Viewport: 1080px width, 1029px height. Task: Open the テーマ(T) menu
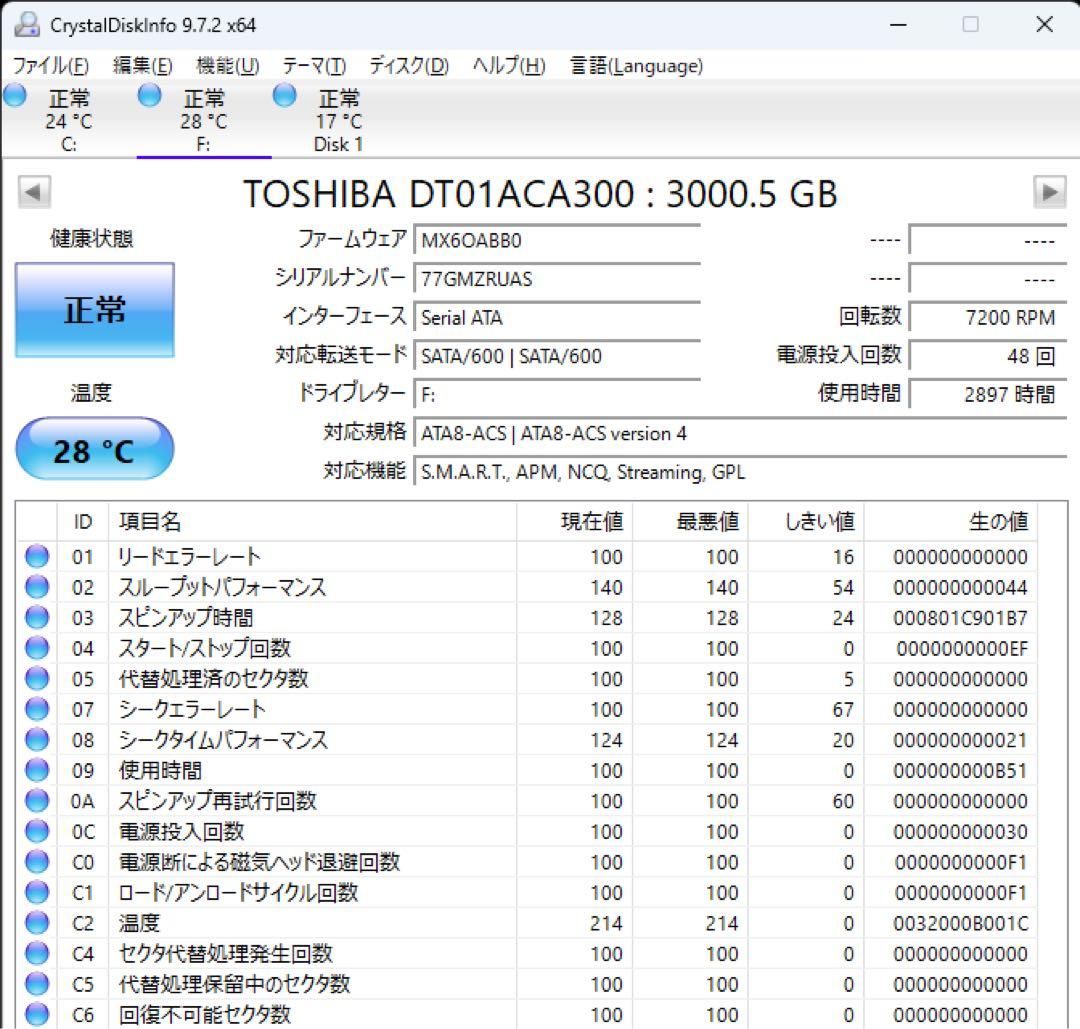coord(314,66)
